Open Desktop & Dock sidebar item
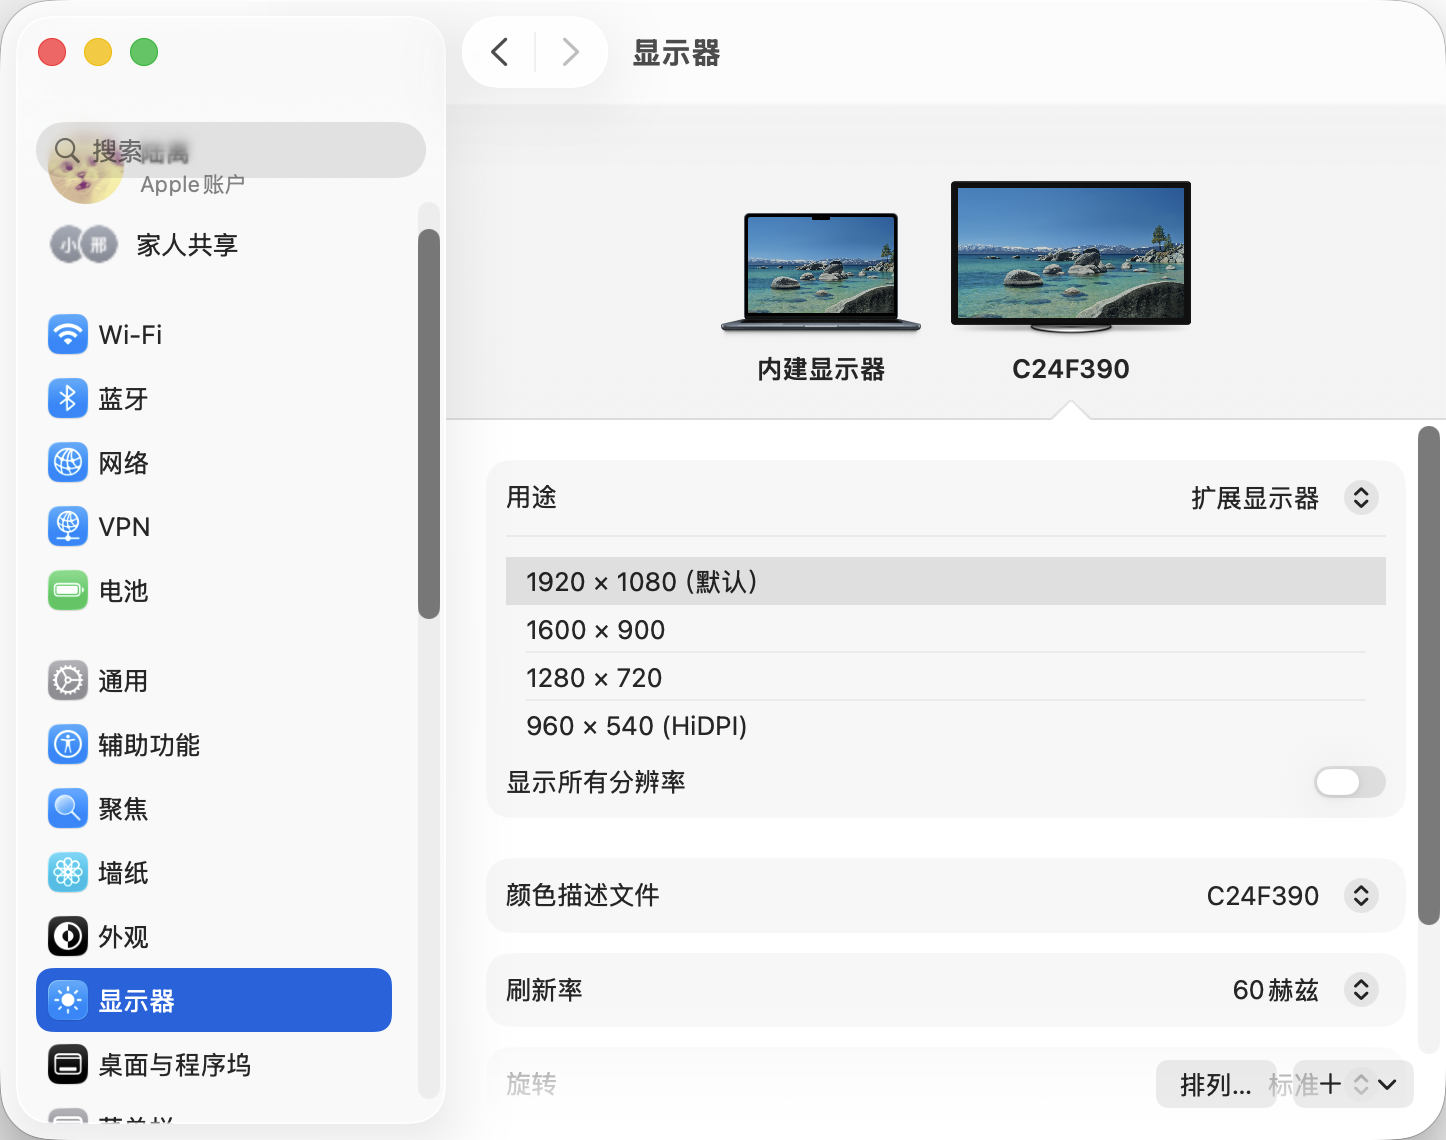This screenshot has width=1446, height=1140. (174, 1065)
